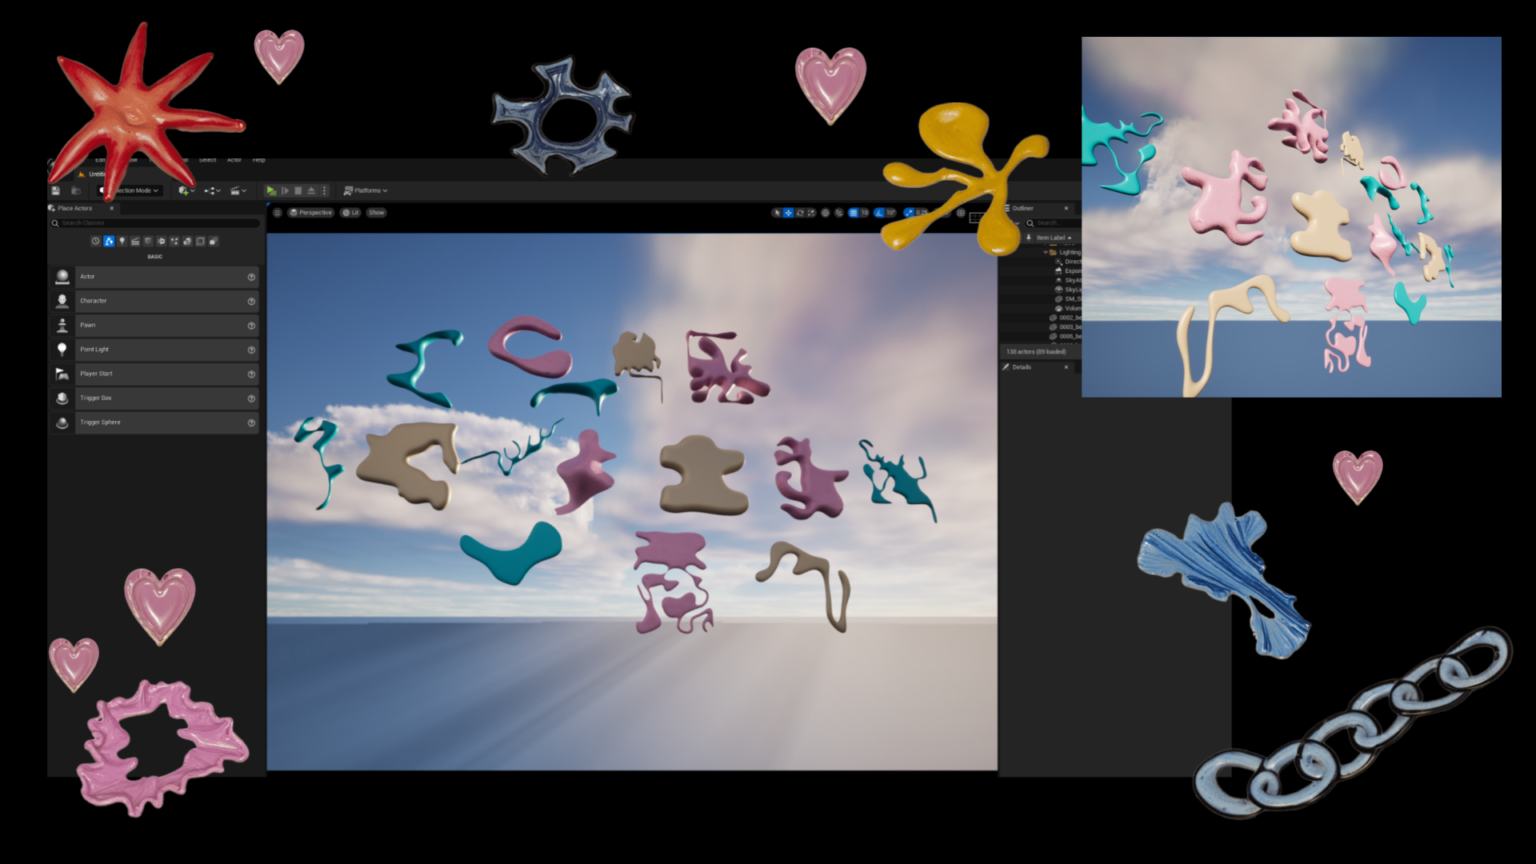Image resolution: width=1536 pixels, height=864 pixels.
Task: Click the help icon on Point Light row
Action: 251,349
